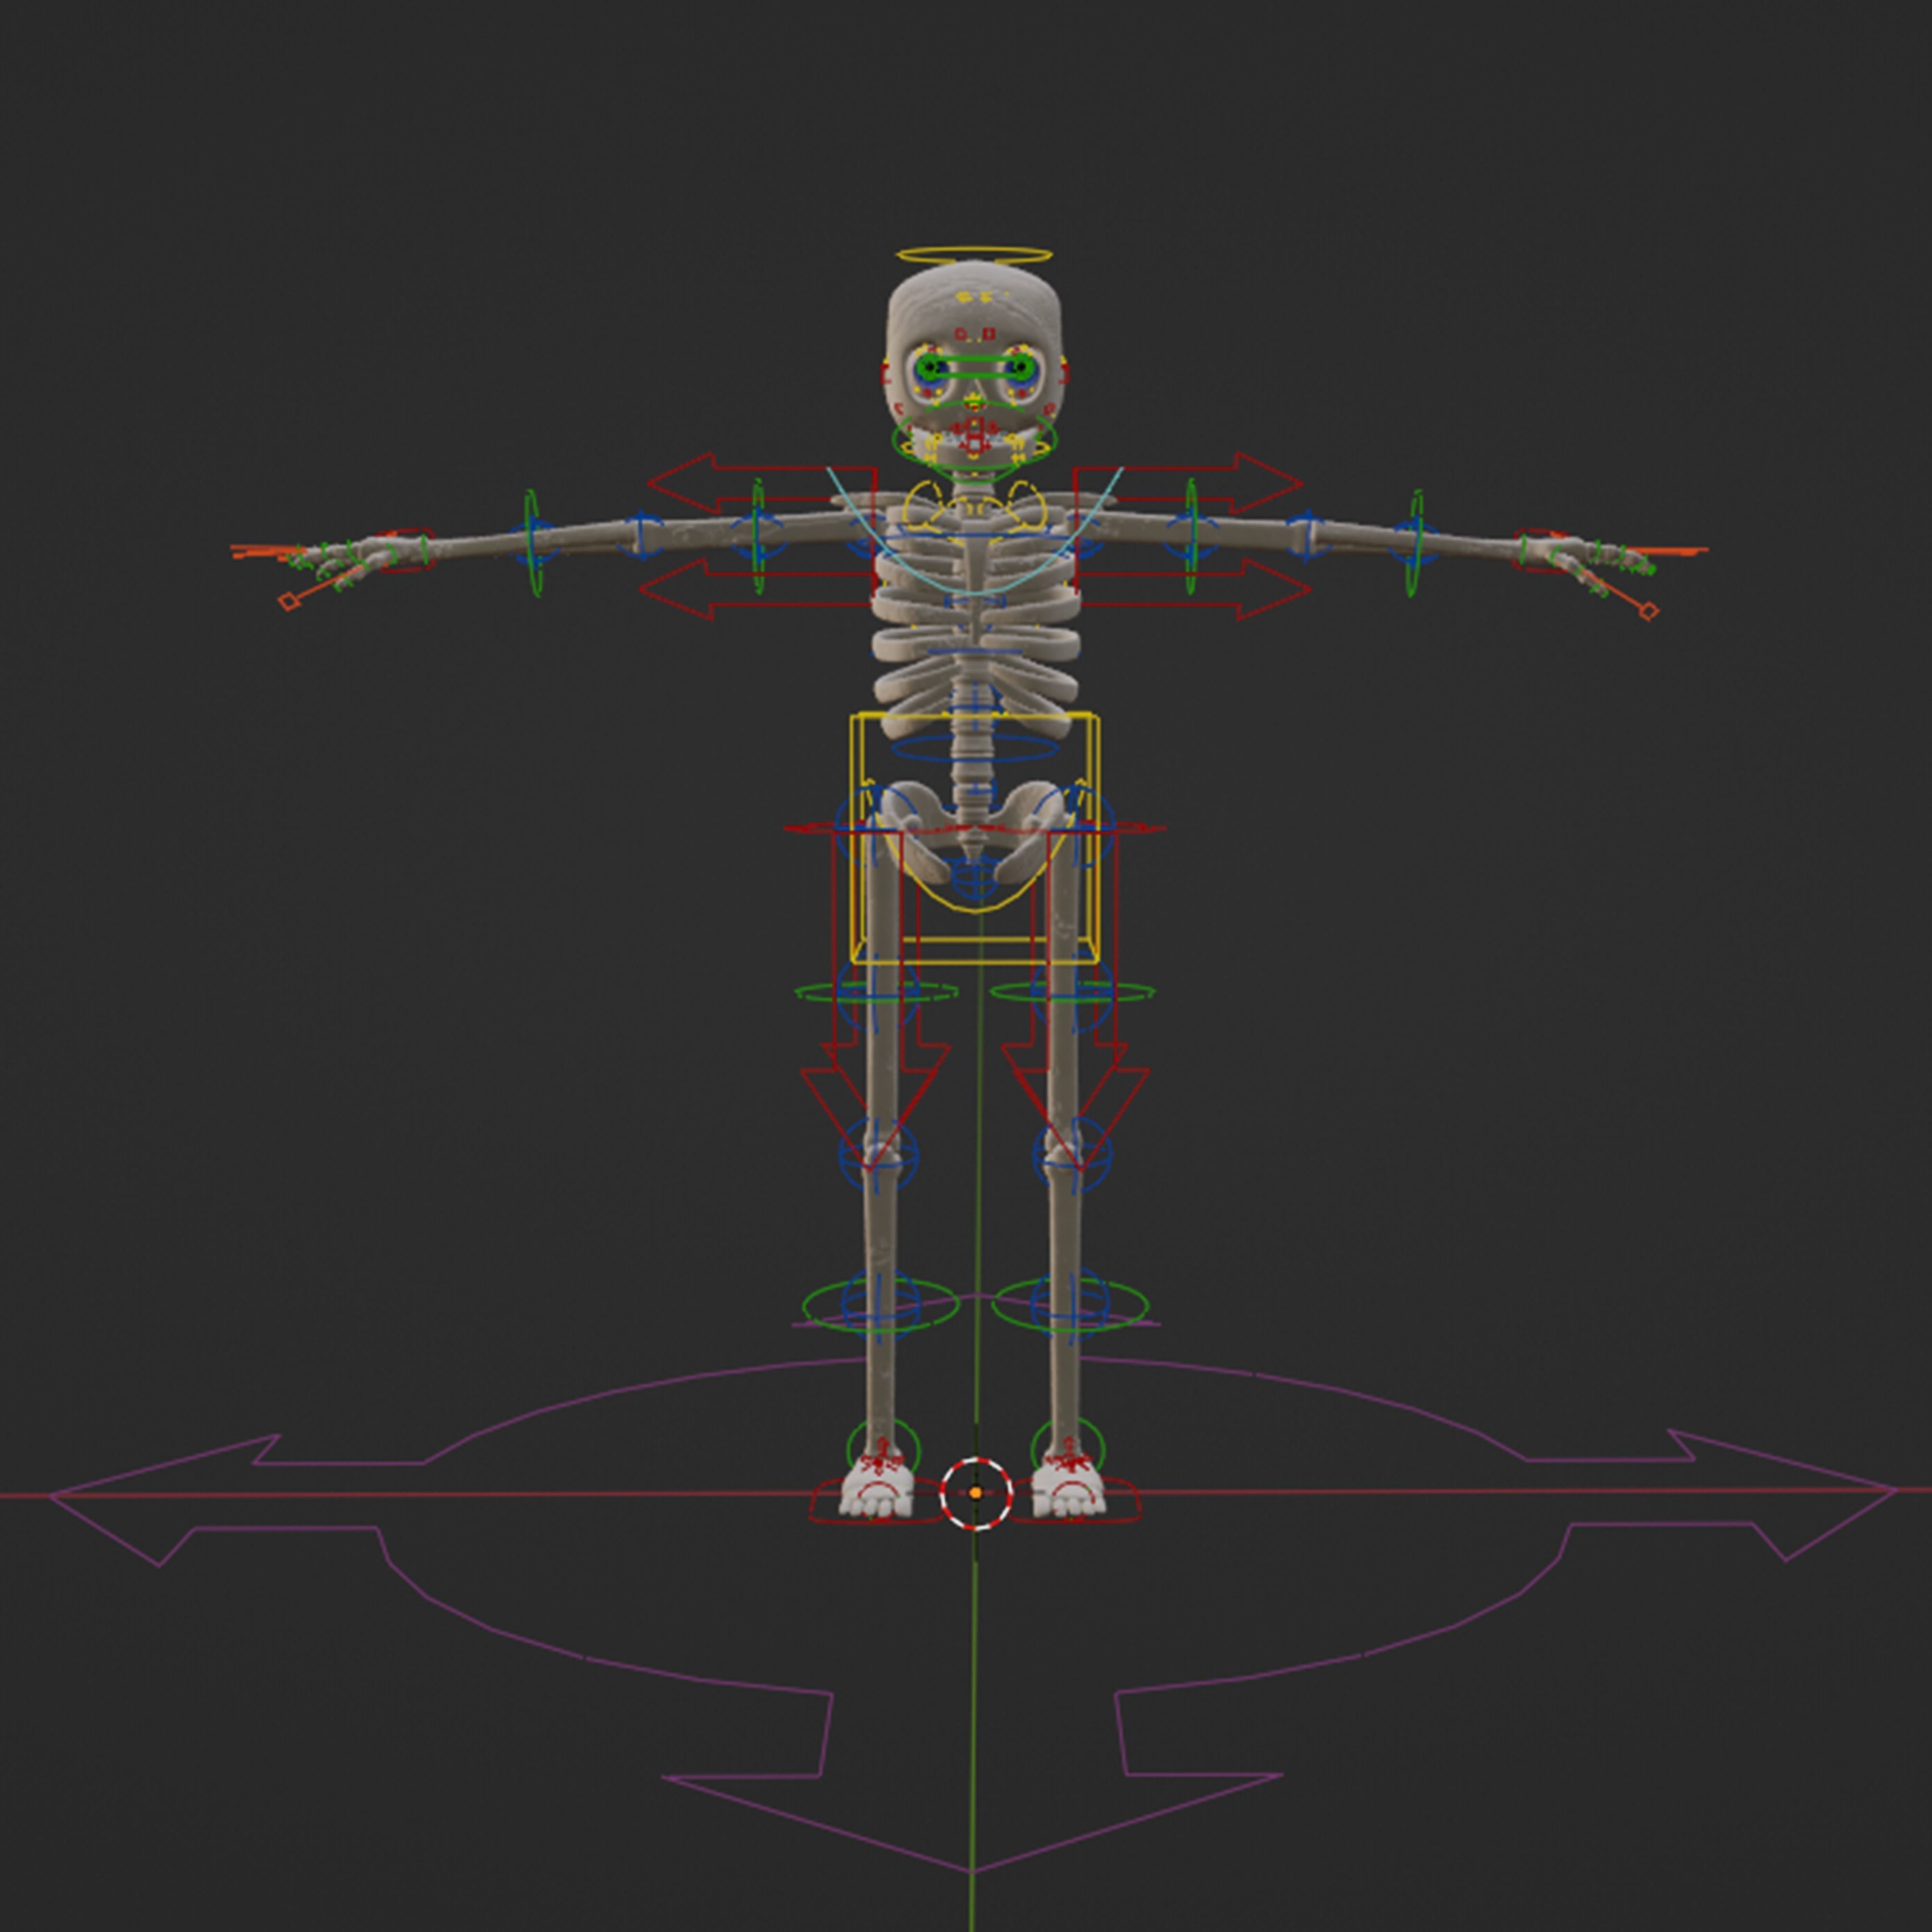Select the yellow halo ring above the skull
The width and height of the screenshot is (1932, 1932).
[x=974, y=256]
